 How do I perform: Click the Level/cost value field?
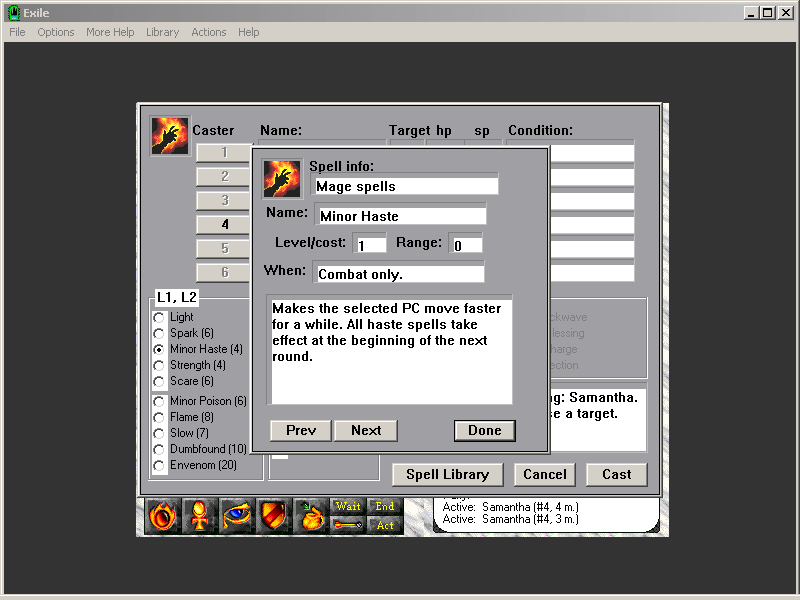(x=369, y=244)
